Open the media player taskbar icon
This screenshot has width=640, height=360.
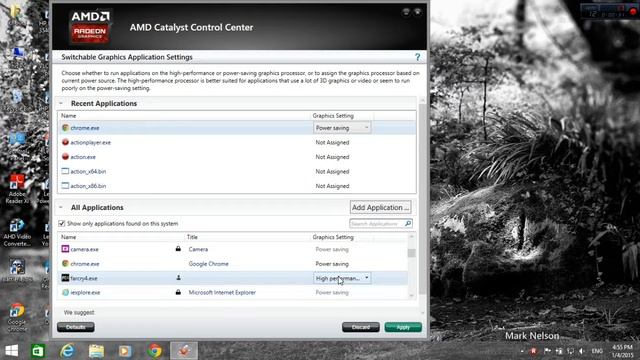pyautogui.click(x=125, y=351)
